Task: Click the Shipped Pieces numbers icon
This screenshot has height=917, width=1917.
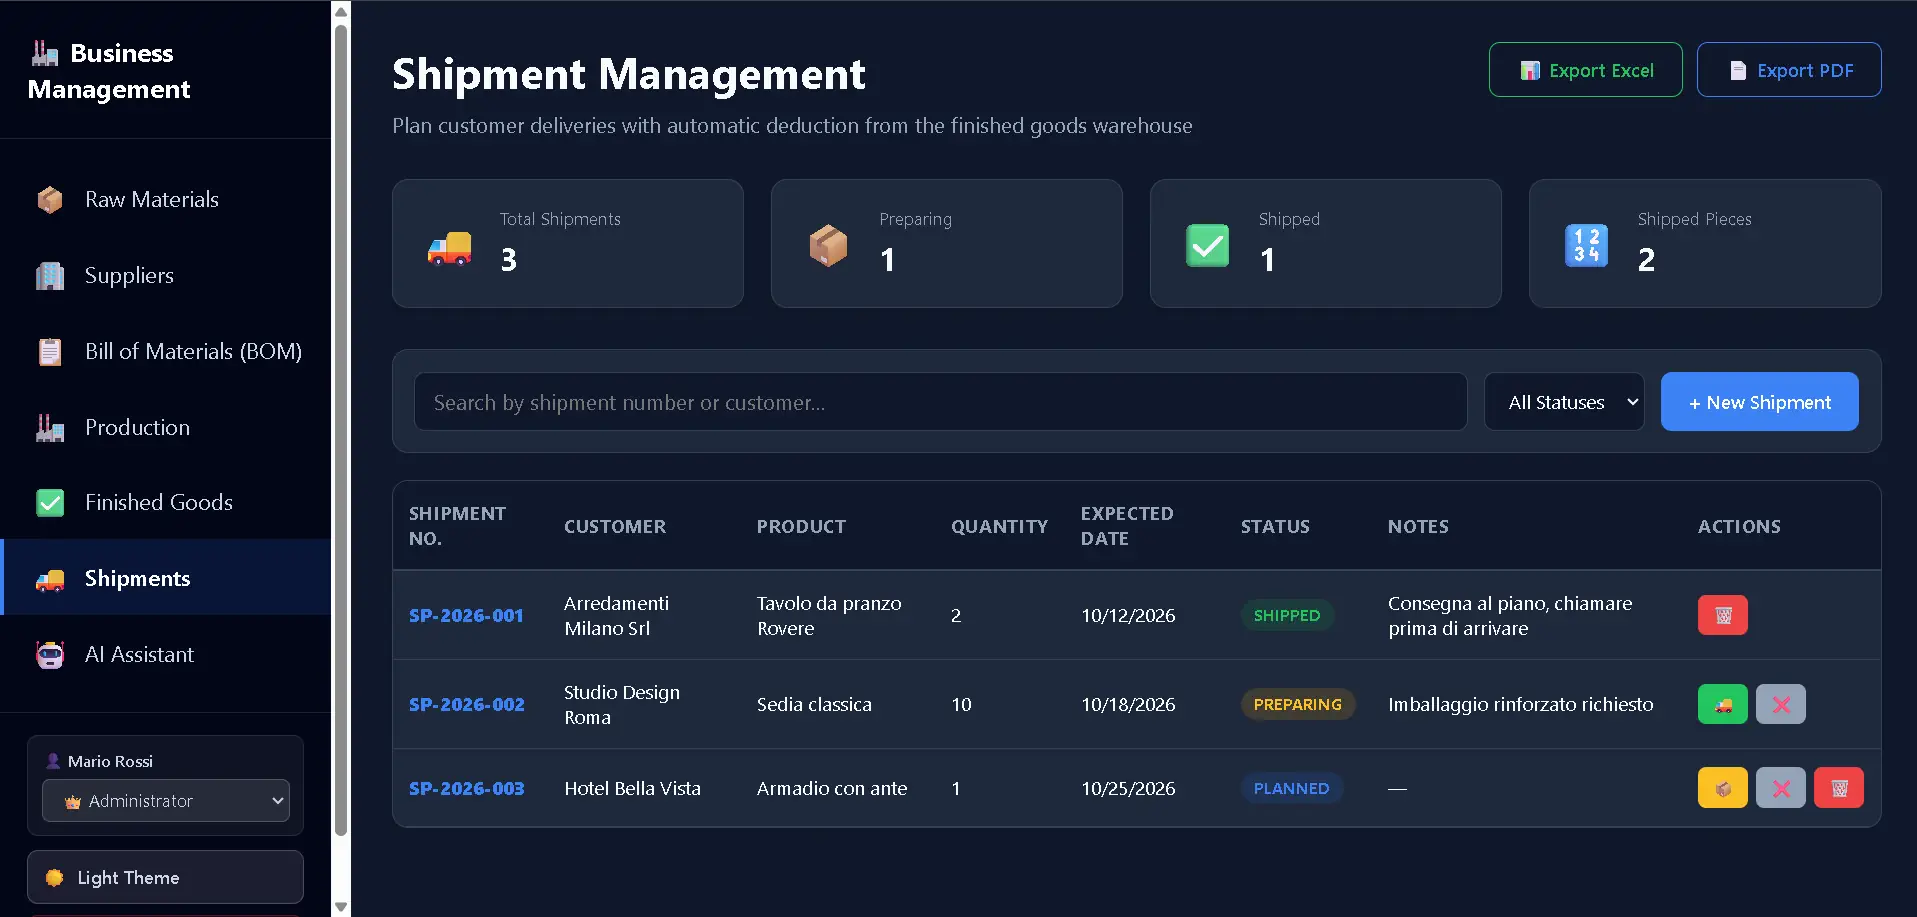Action: pyautogui.click(x=1586, y=246)
